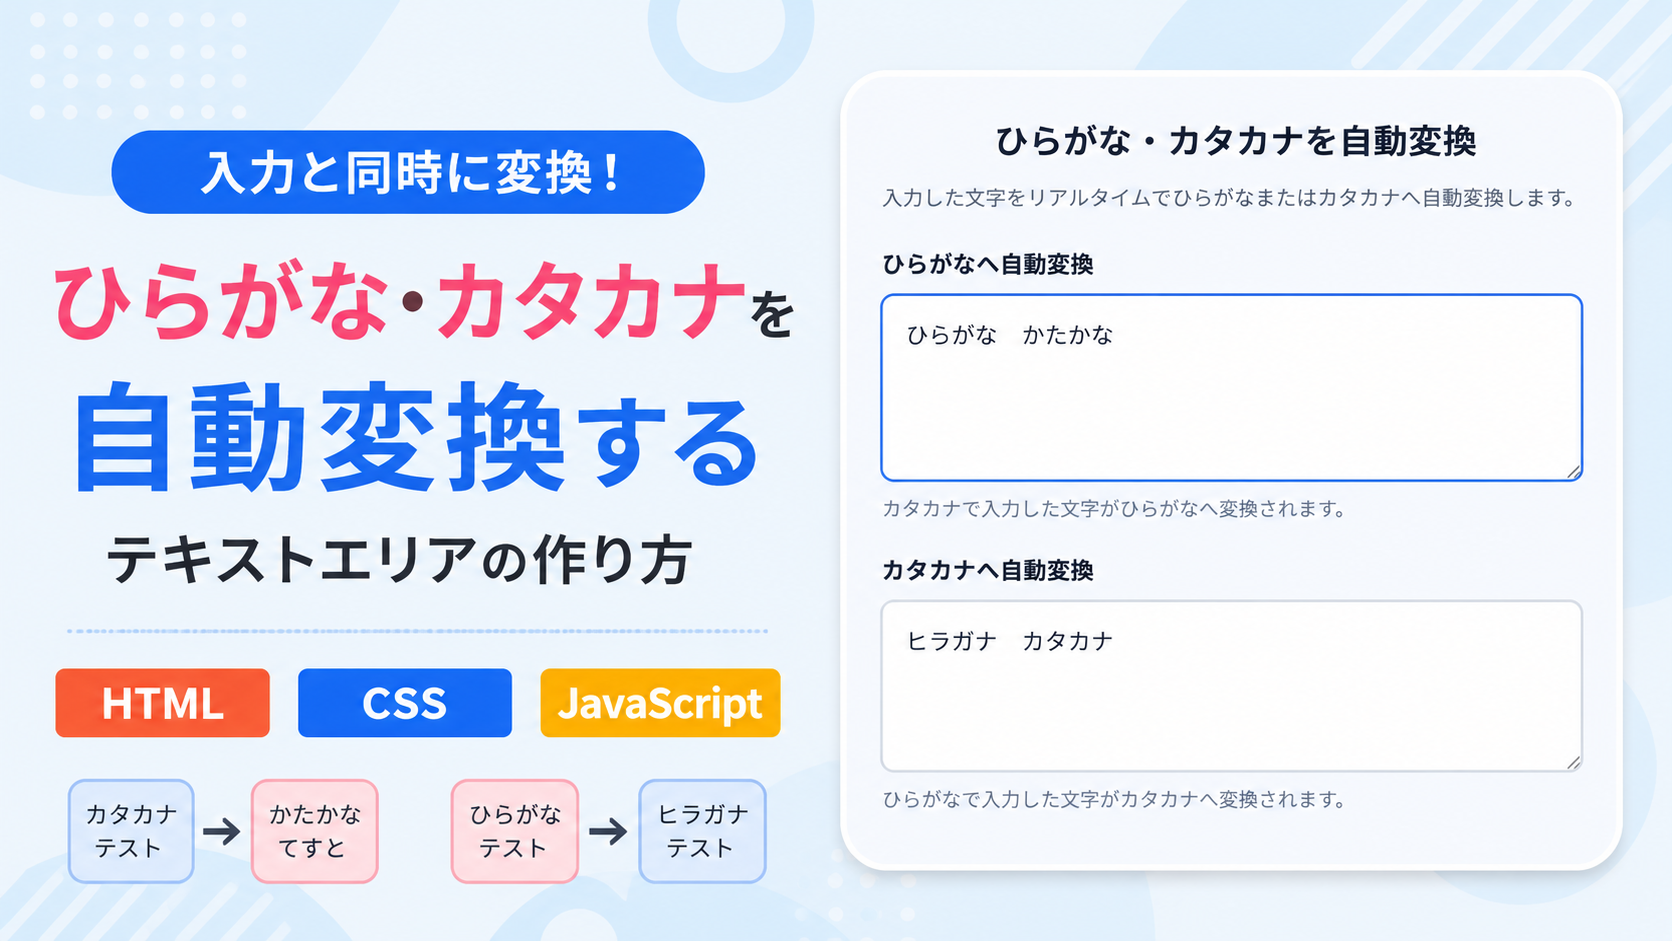Click the pink ひらがな テスト example box
Screen dimensions: 1672x941
click(x=514, y=831)
